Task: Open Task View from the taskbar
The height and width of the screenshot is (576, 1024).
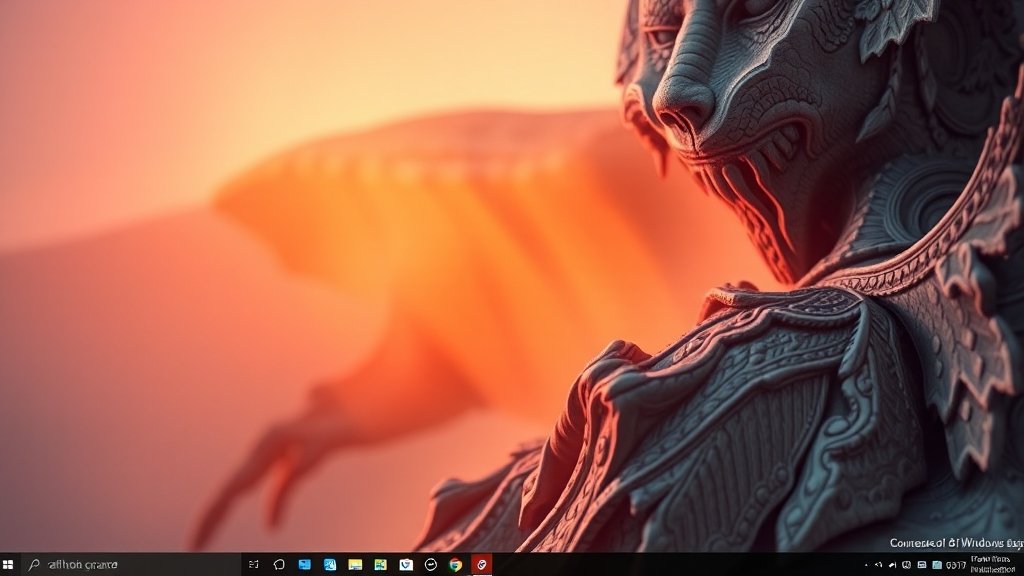Action: pos(253,565)
